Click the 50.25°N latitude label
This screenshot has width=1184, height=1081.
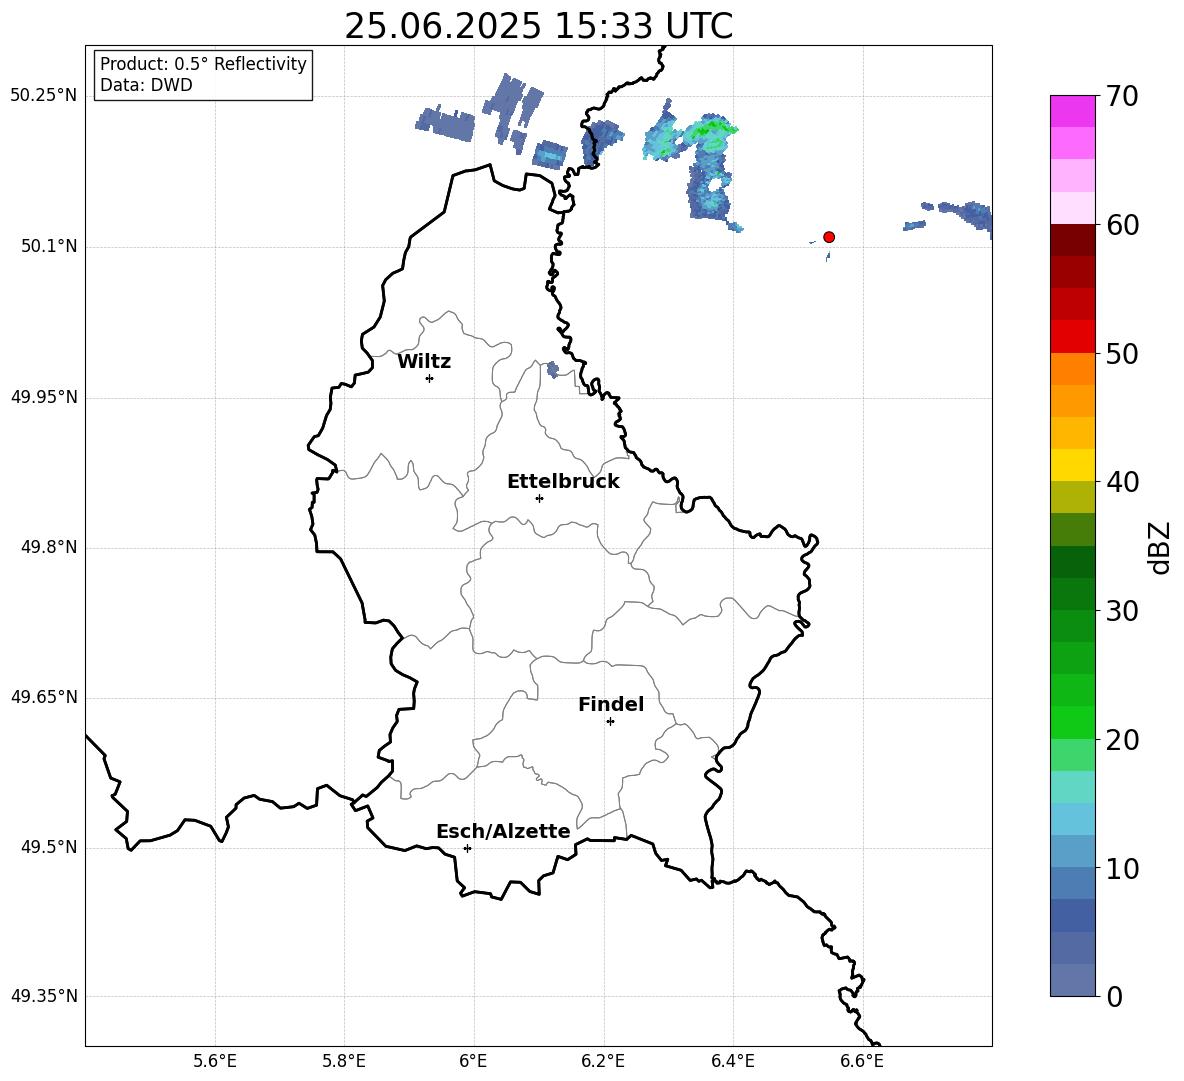pos(44,96)
